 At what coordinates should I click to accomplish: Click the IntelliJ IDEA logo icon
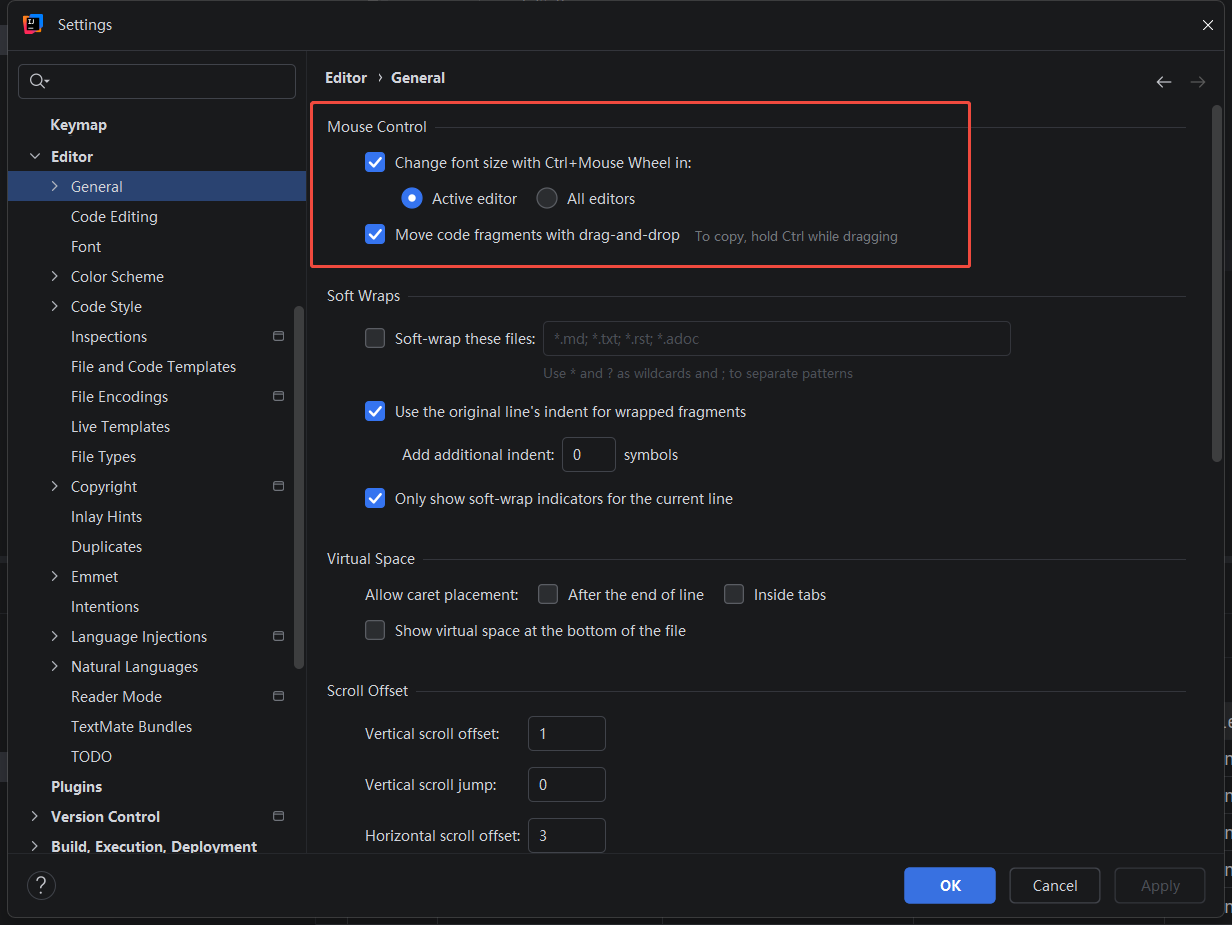(33, 25)
